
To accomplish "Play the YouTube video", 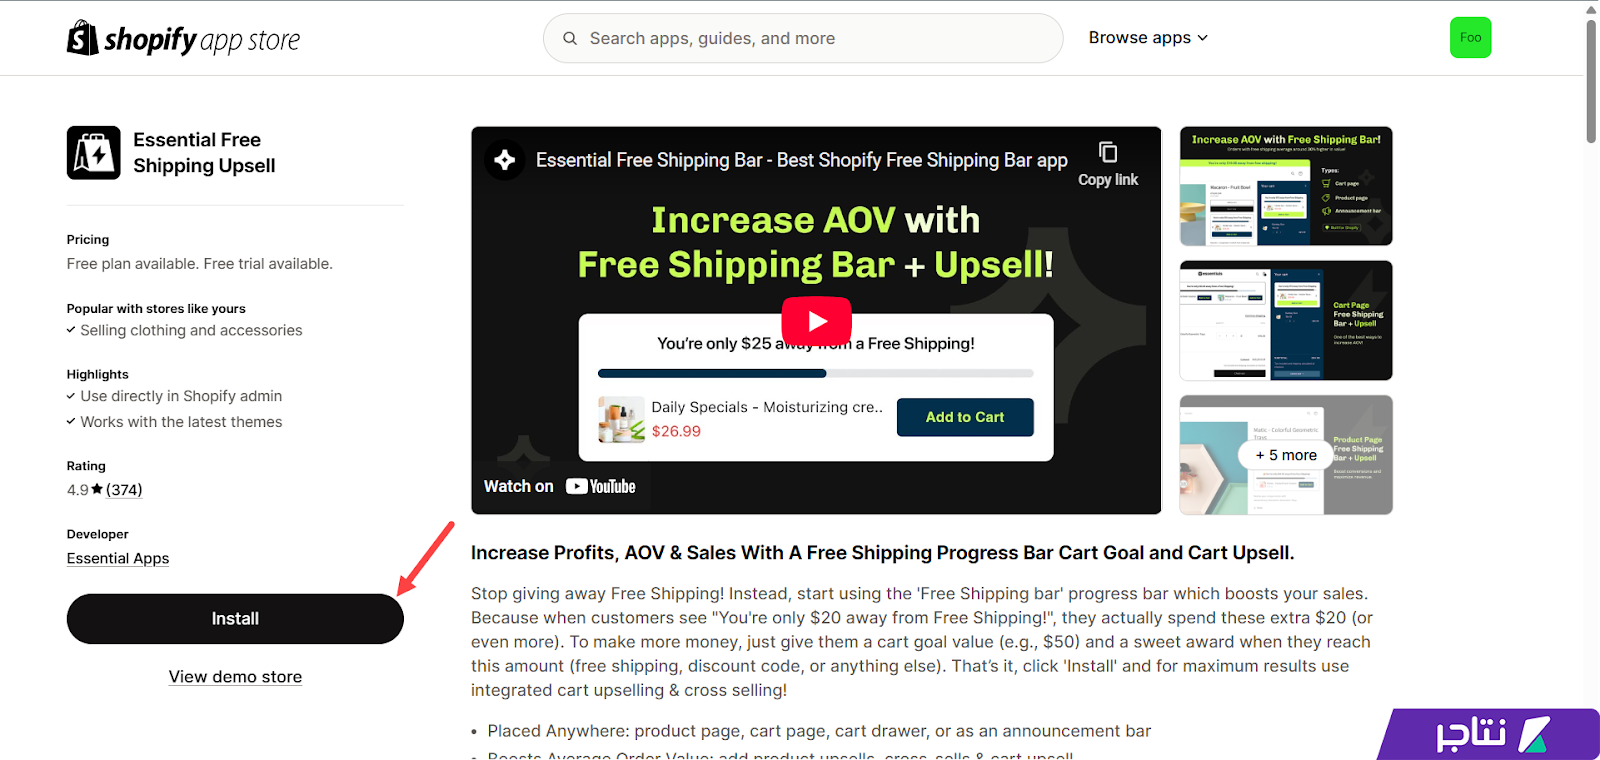I will 816,321.
